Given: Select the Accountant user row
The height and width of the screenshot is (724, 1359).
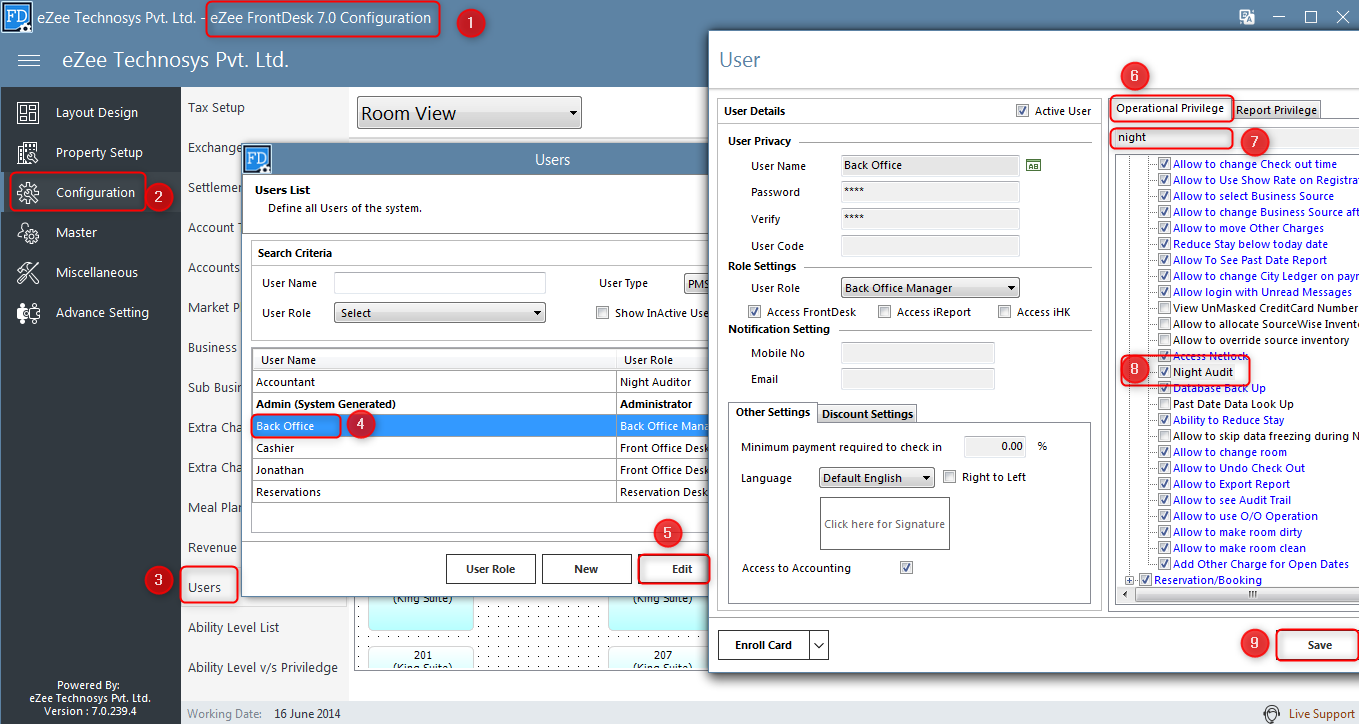Looking at the screenshot, I should (x=480, y=382).
